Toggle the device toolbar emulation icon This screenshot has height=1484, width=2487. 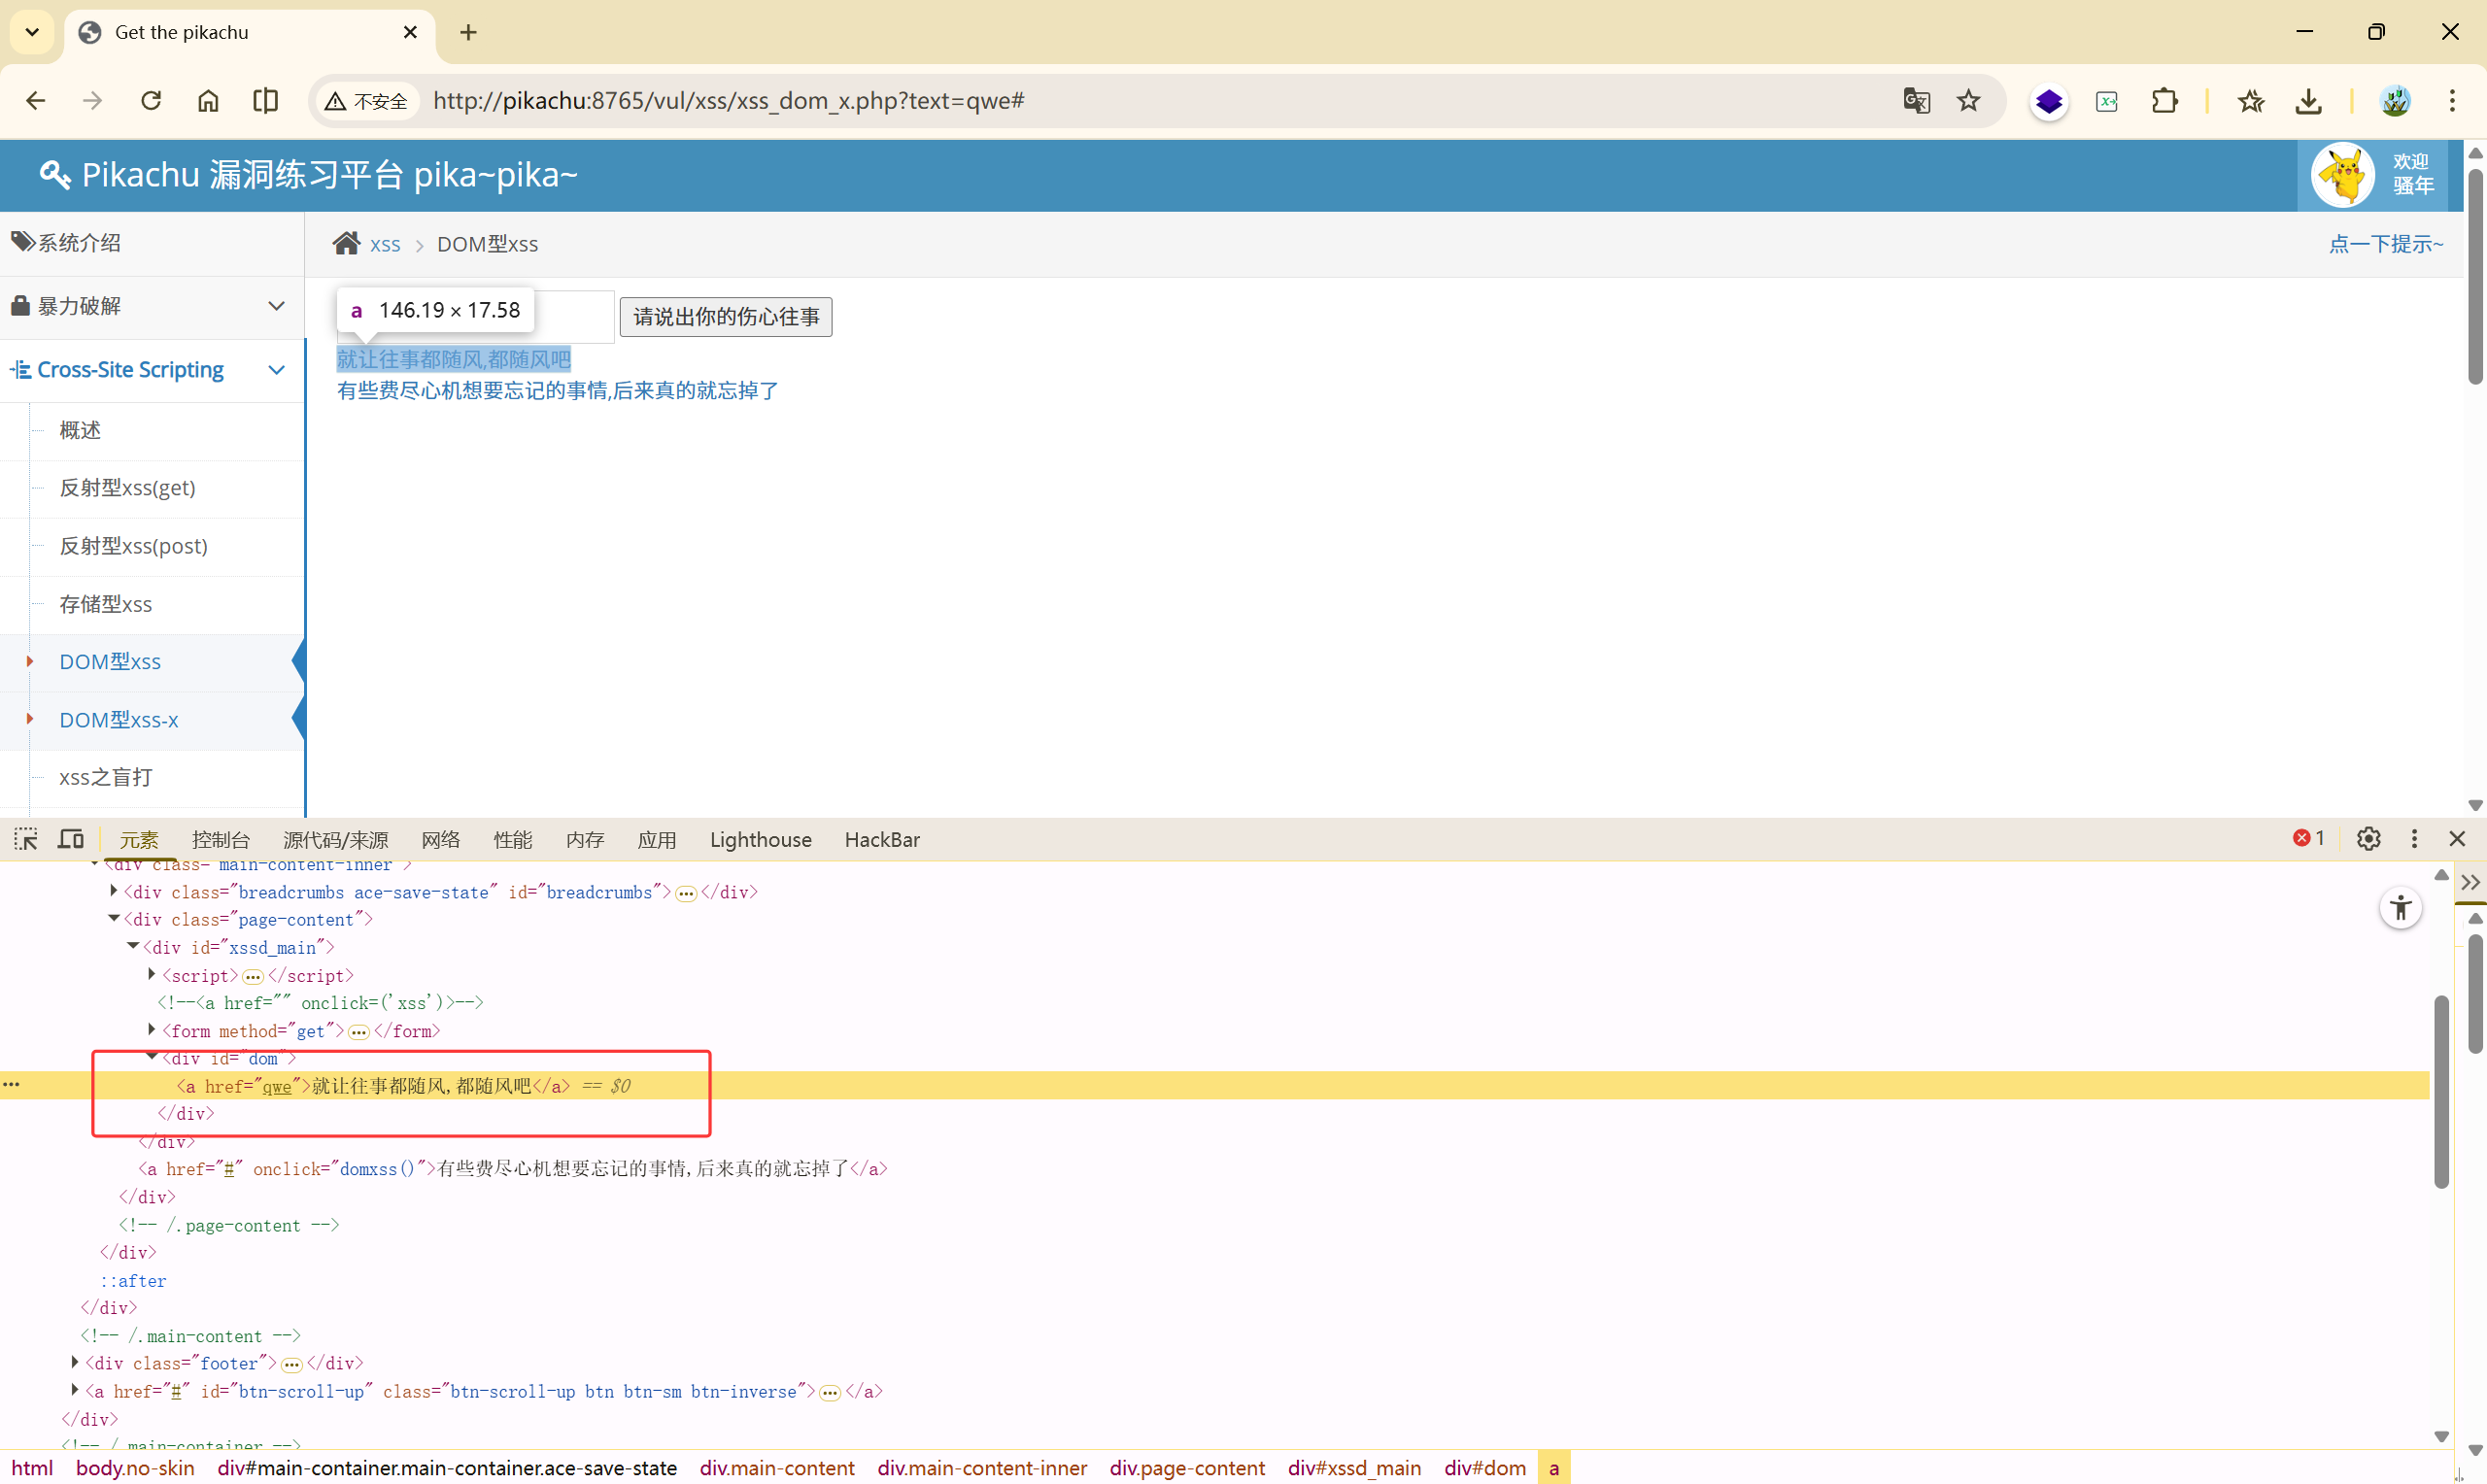pyautogui.click(x=71, y=839)
